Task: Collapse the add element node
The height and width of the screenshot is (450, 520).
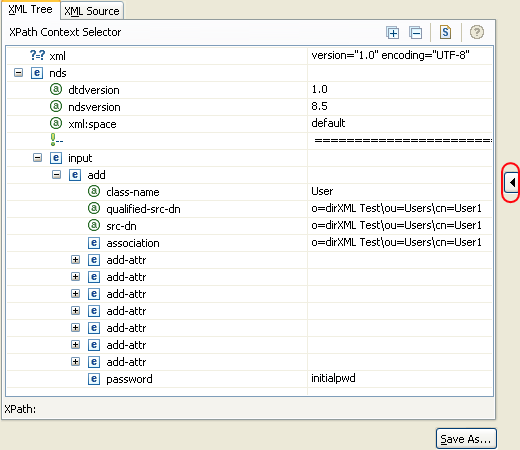Action: [57, 175]
